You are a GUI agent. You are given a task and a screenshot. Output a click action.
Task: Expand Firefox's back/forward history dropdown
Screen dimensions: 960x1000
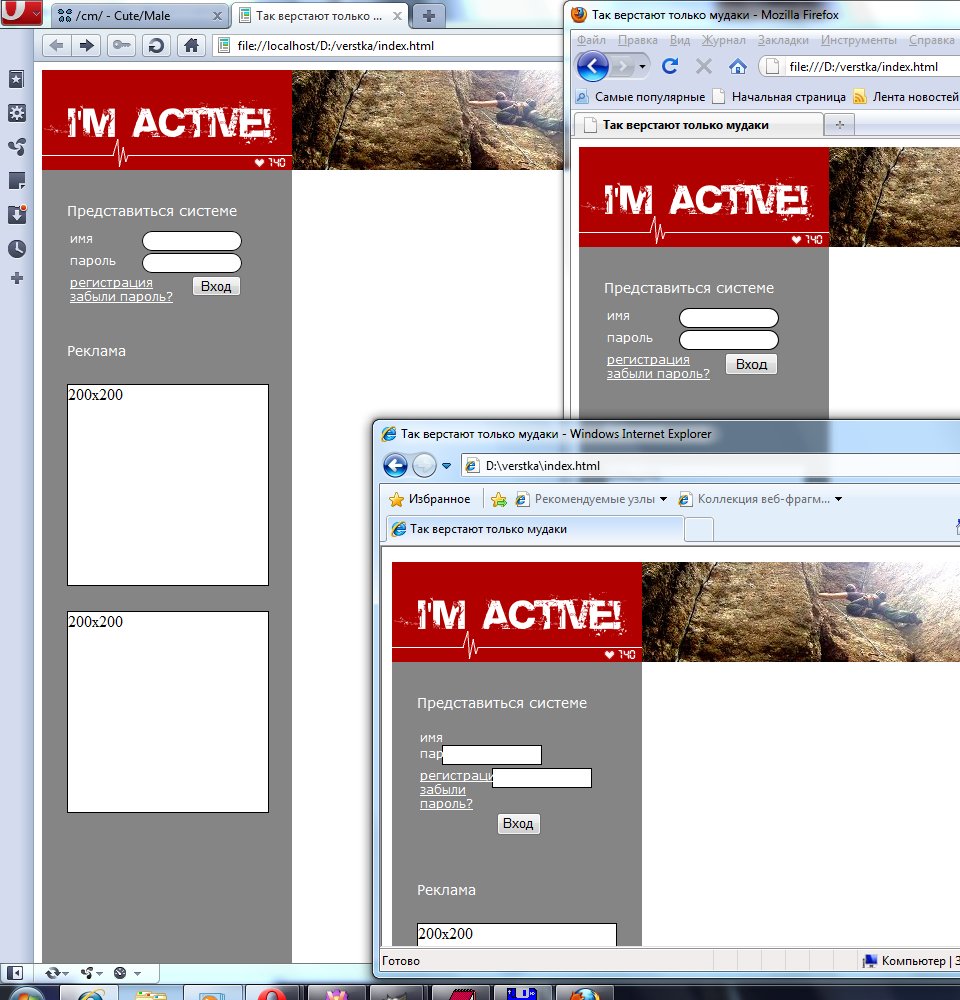pos(642,66)
